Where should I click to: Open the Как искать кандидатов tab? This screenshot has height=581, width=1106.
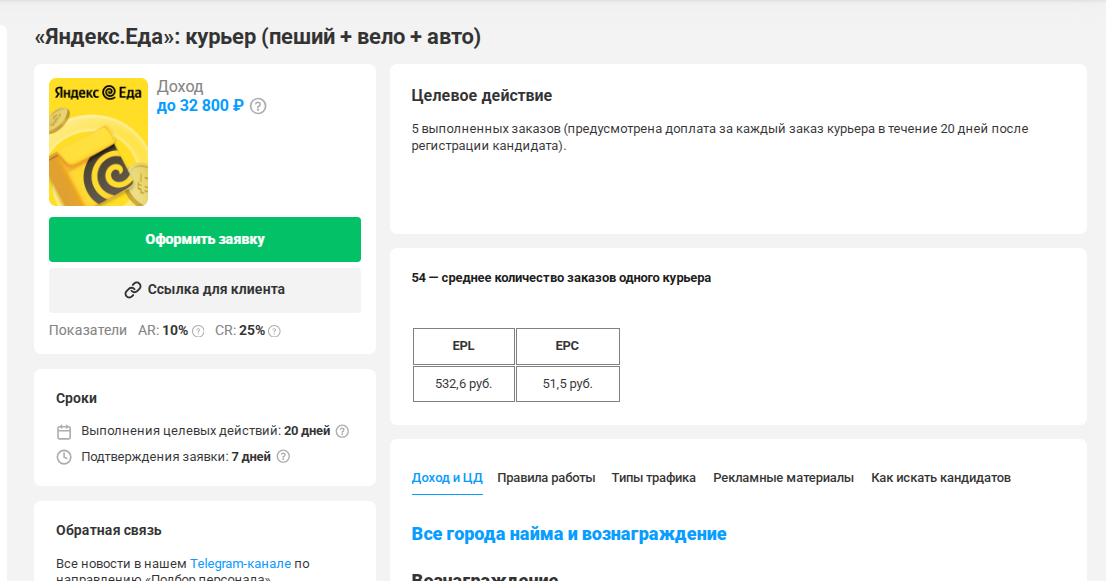[940, 478]
